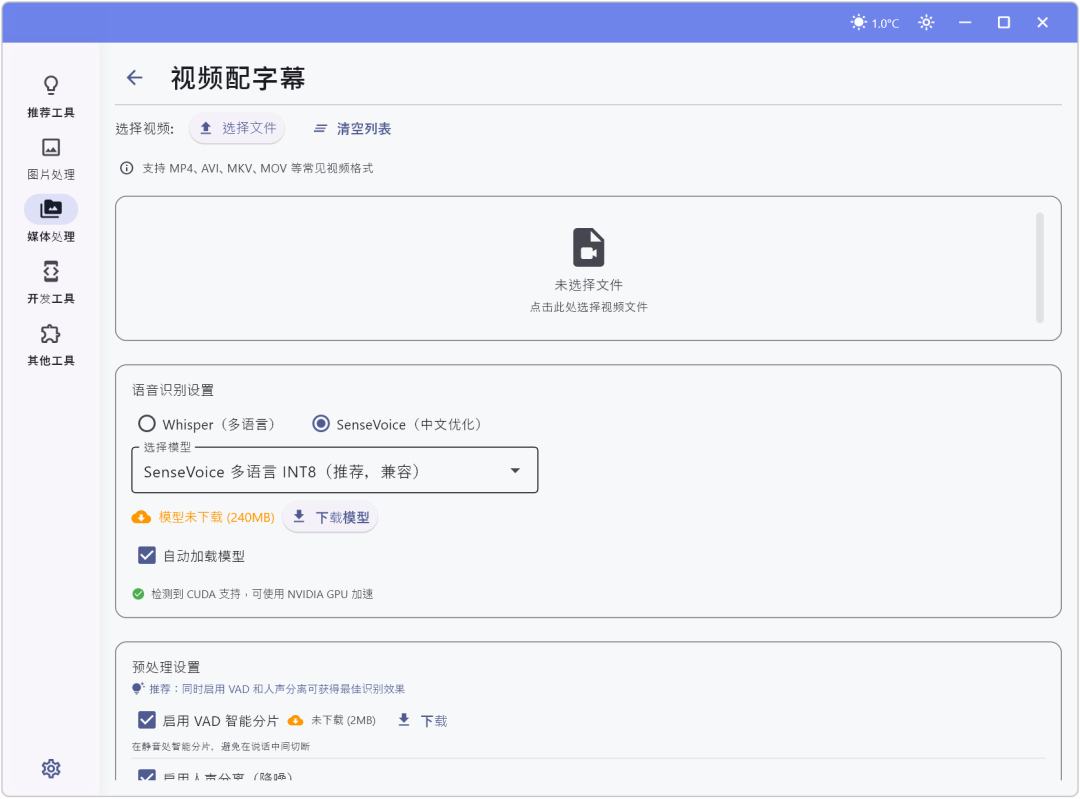The image size is (1080, 799).
Task: Click the 预处理设置 heading
Action: pyautogui.click(x=166, y=667)
